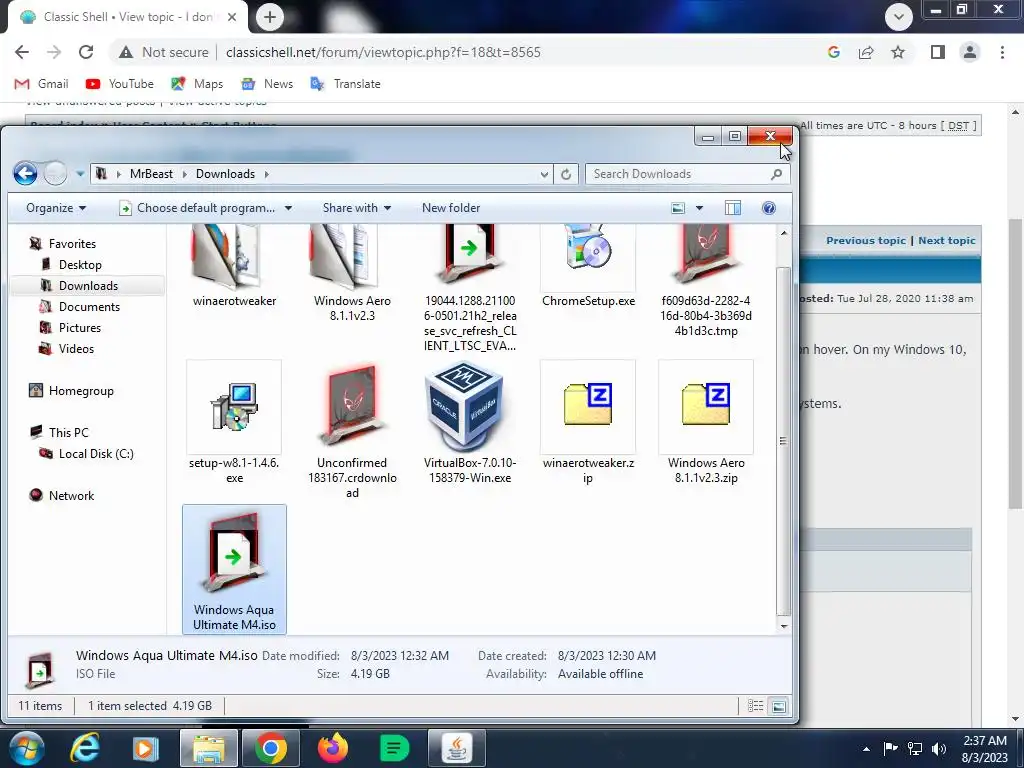This screenshot has height=768, width=1024.
Task: Open new Chrome tab
Action: [x=270, y=17]
